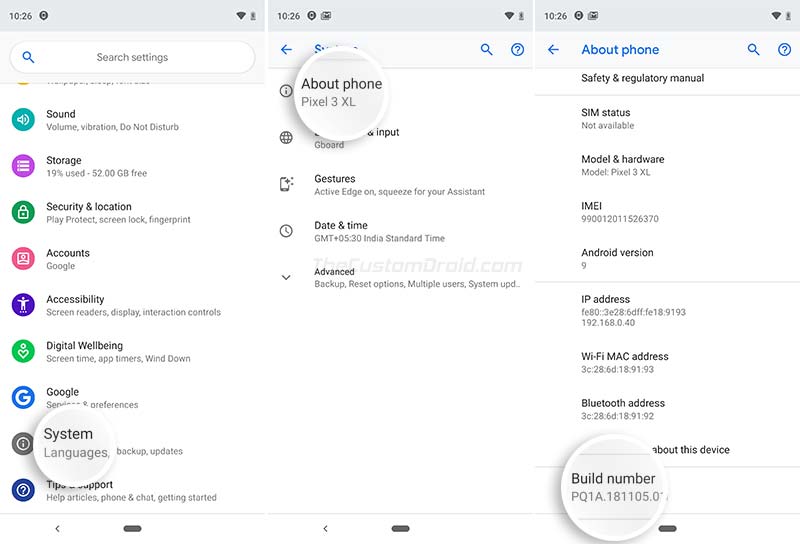Open help on About phone screen
The height and width of the screenshot is (544, 800).
[784, 50]
